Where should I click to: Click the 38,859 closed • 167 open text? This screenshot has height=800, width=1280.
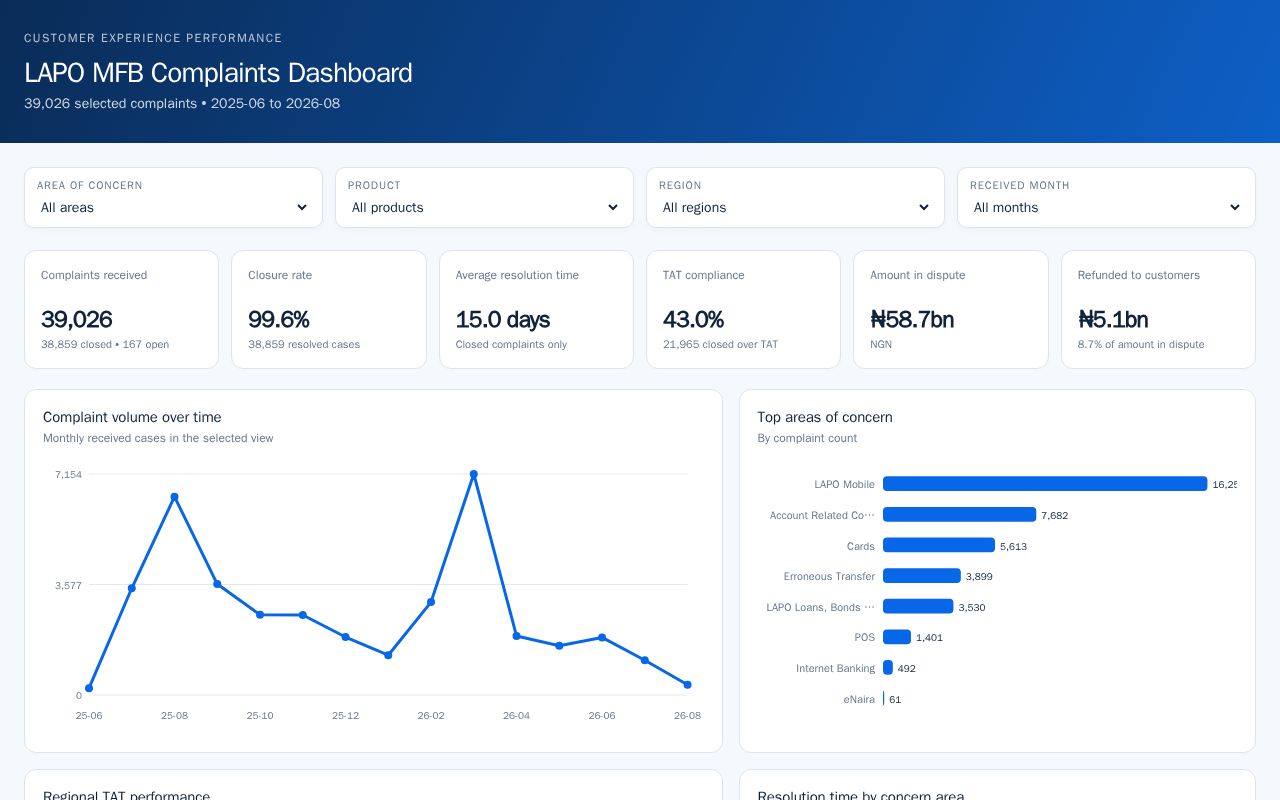click(105, 344)
